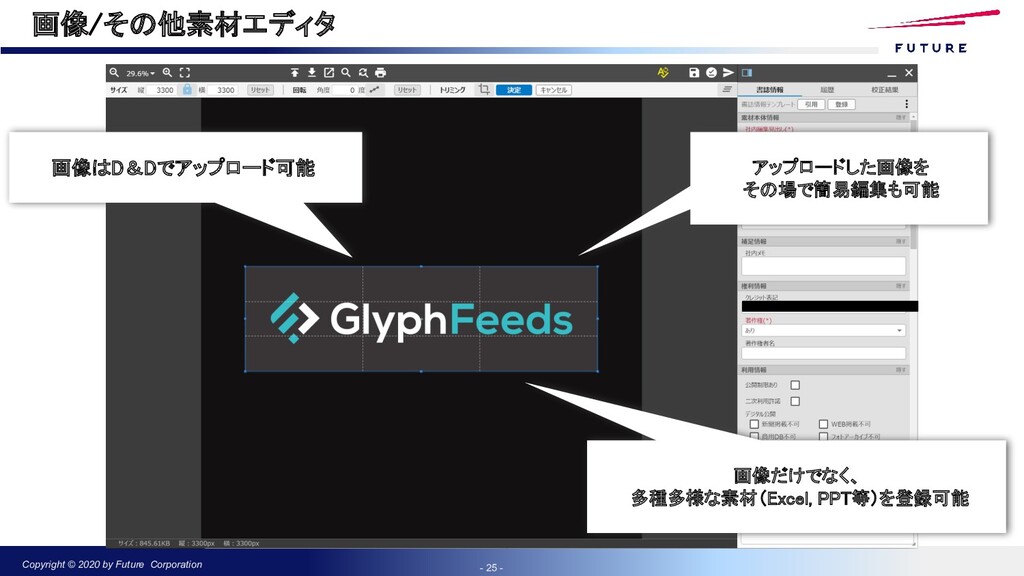Close the editor window with X
Viewport: 1024px width, 576px height.
click(x=908, y=72)
